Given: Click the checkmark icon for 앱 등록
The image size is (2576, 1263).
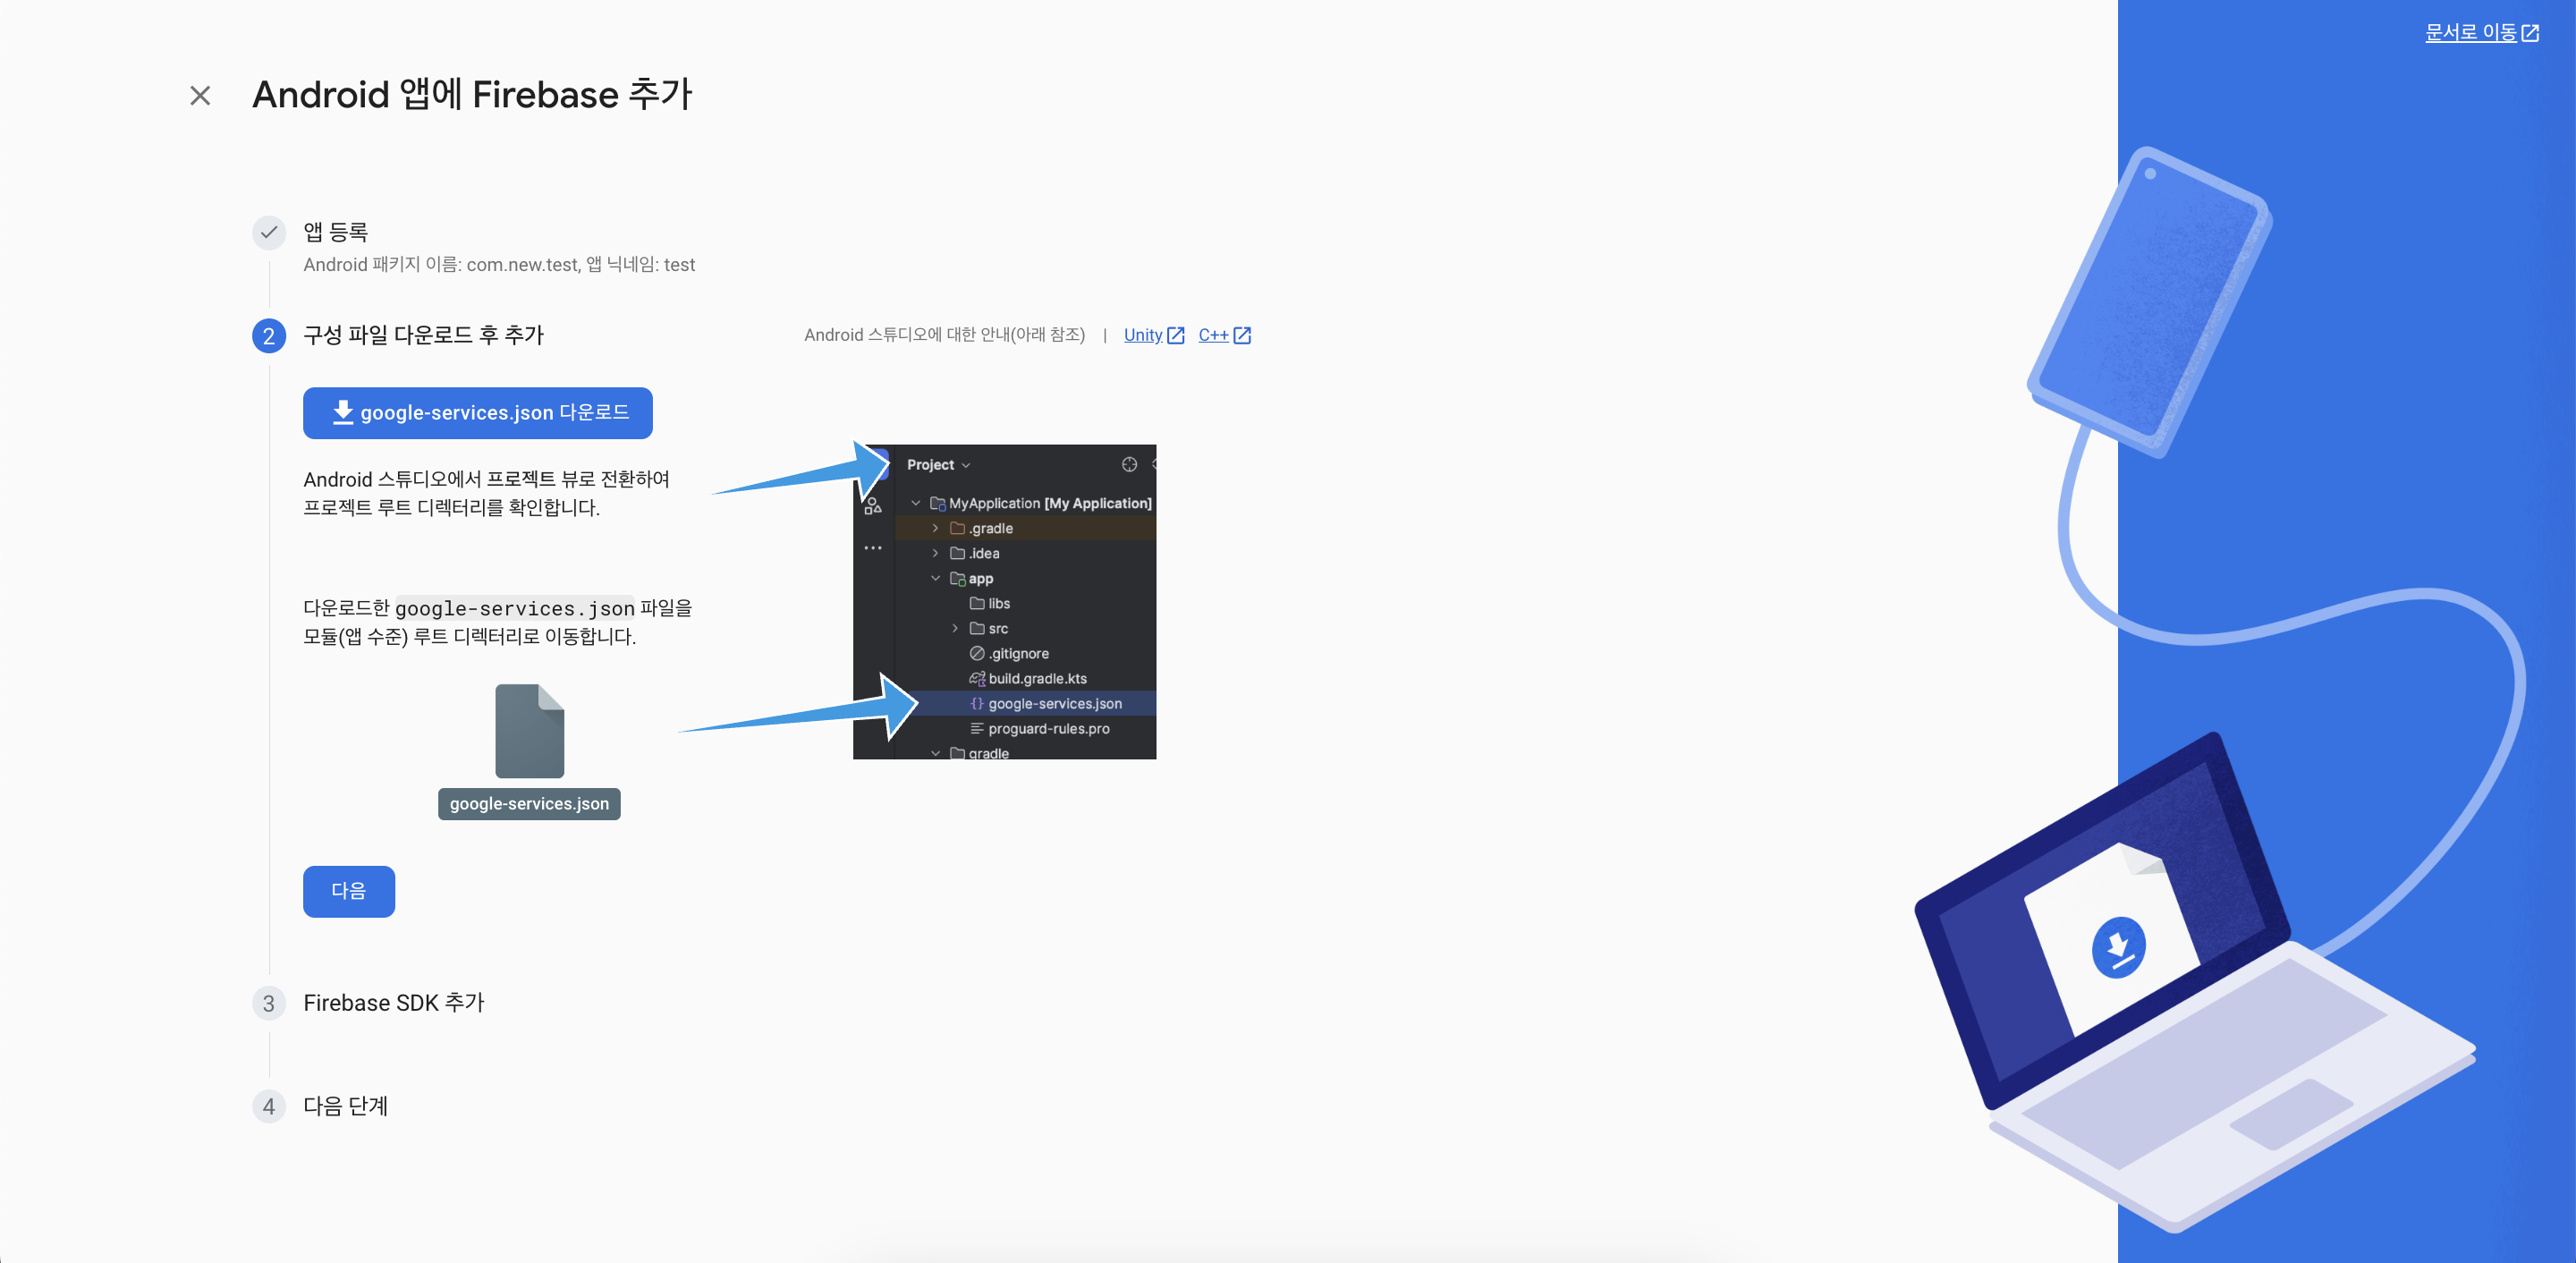Looking at the screenshot, I should [x=269, y=232].
